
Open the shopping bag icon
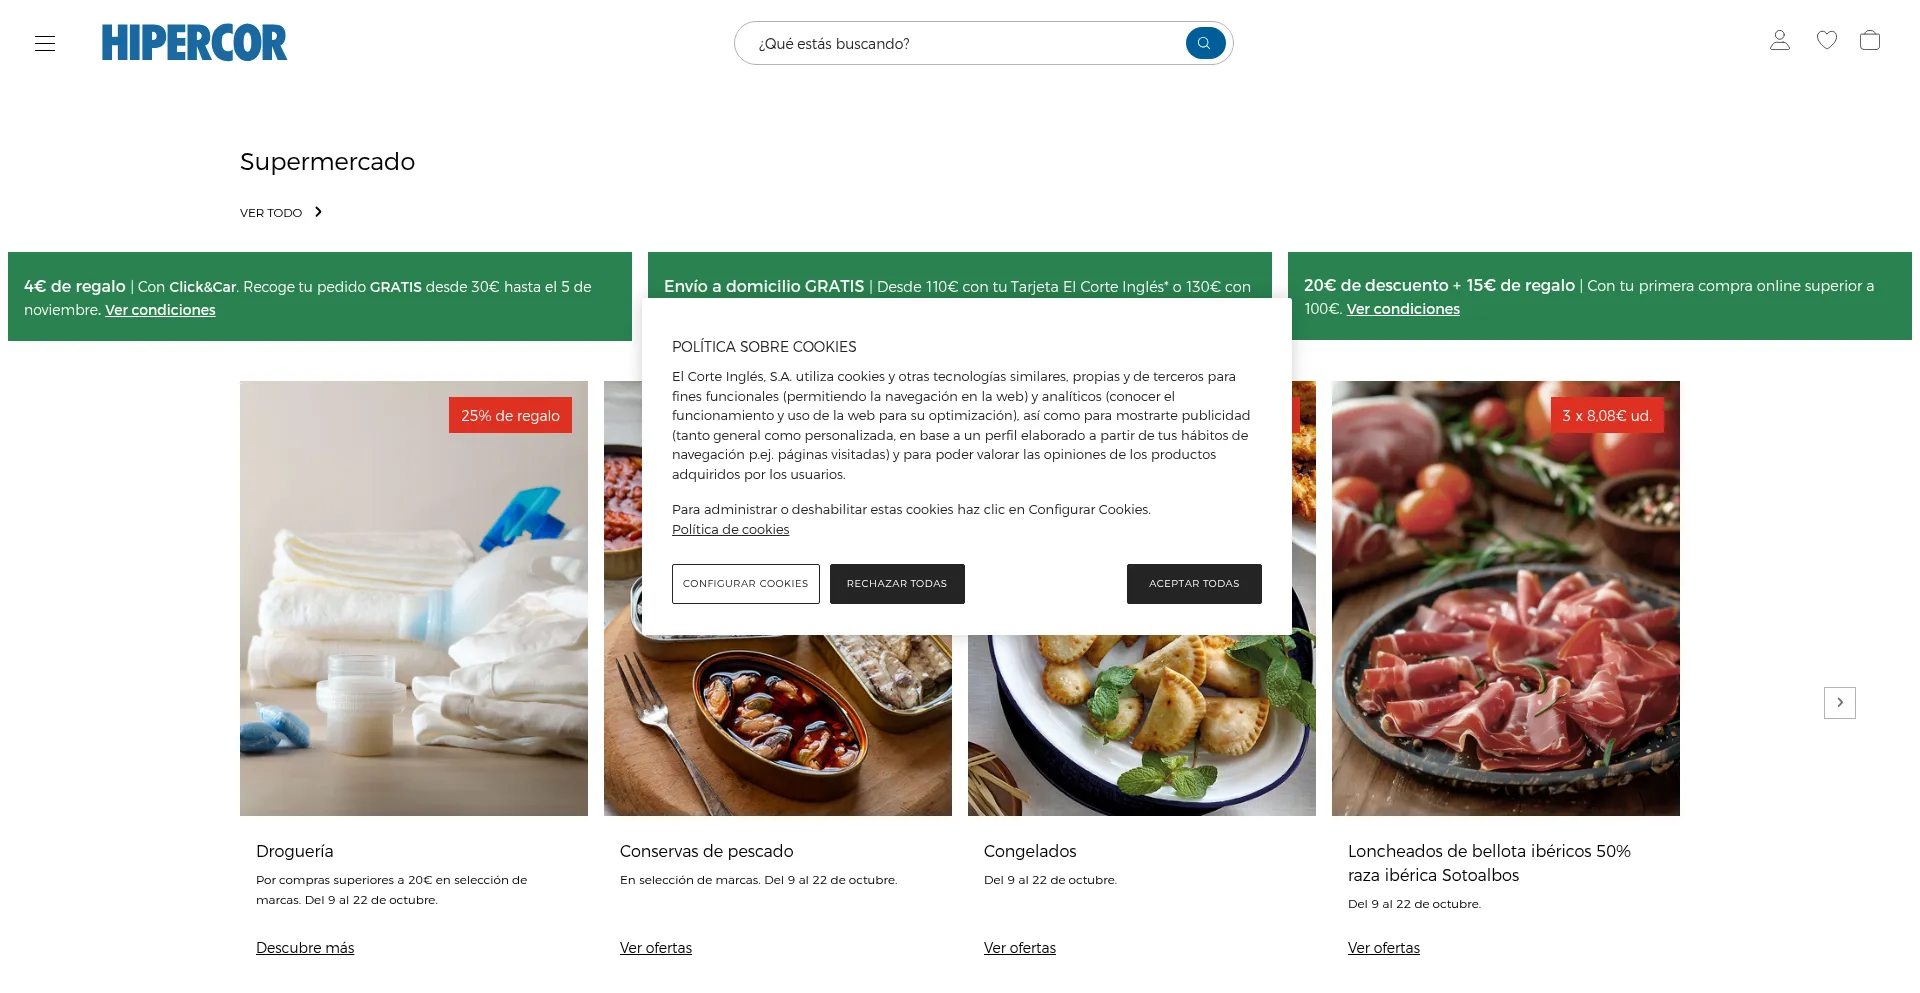point(1869,40)
